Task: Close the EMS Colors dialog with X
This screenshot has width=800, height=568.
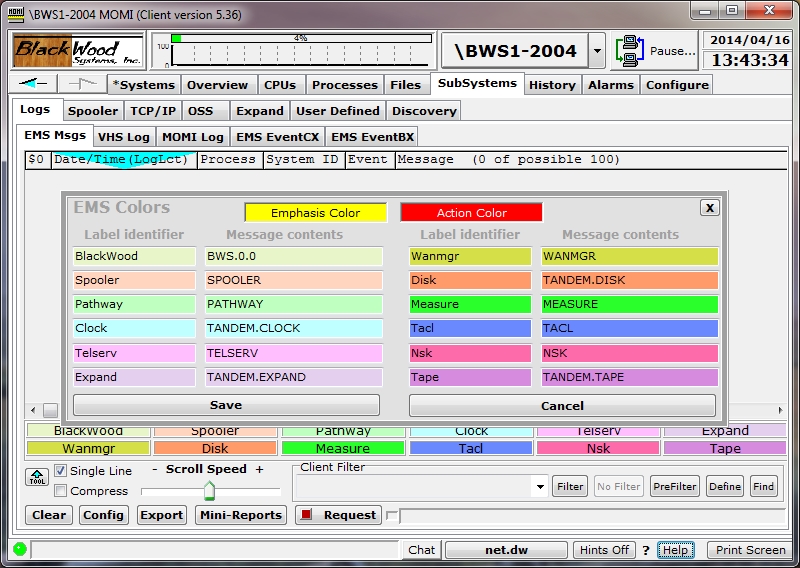Action: coord(709,208)
